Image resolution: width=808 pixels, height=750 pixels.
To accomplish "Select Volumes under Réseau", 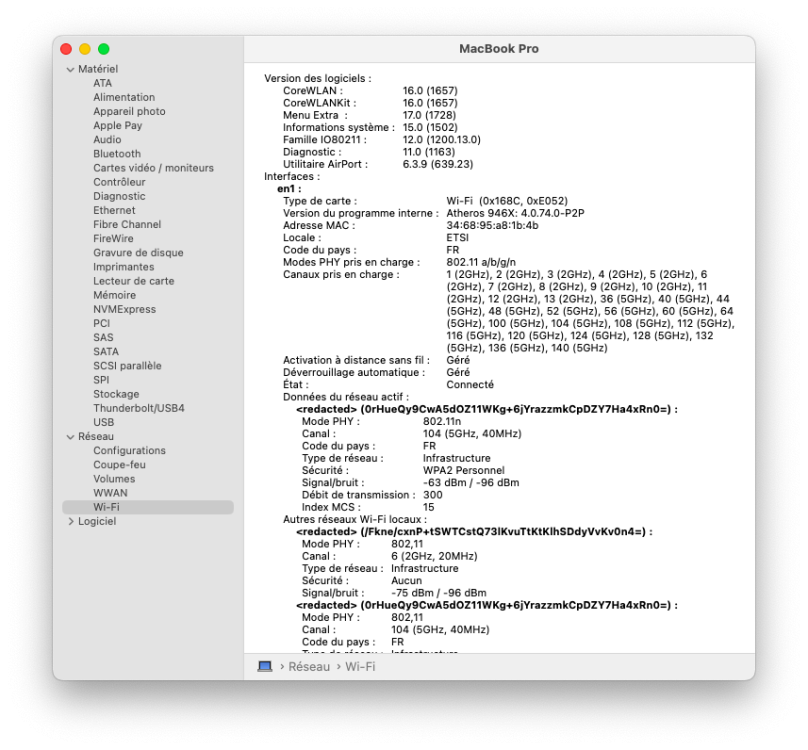I will 114,479.
